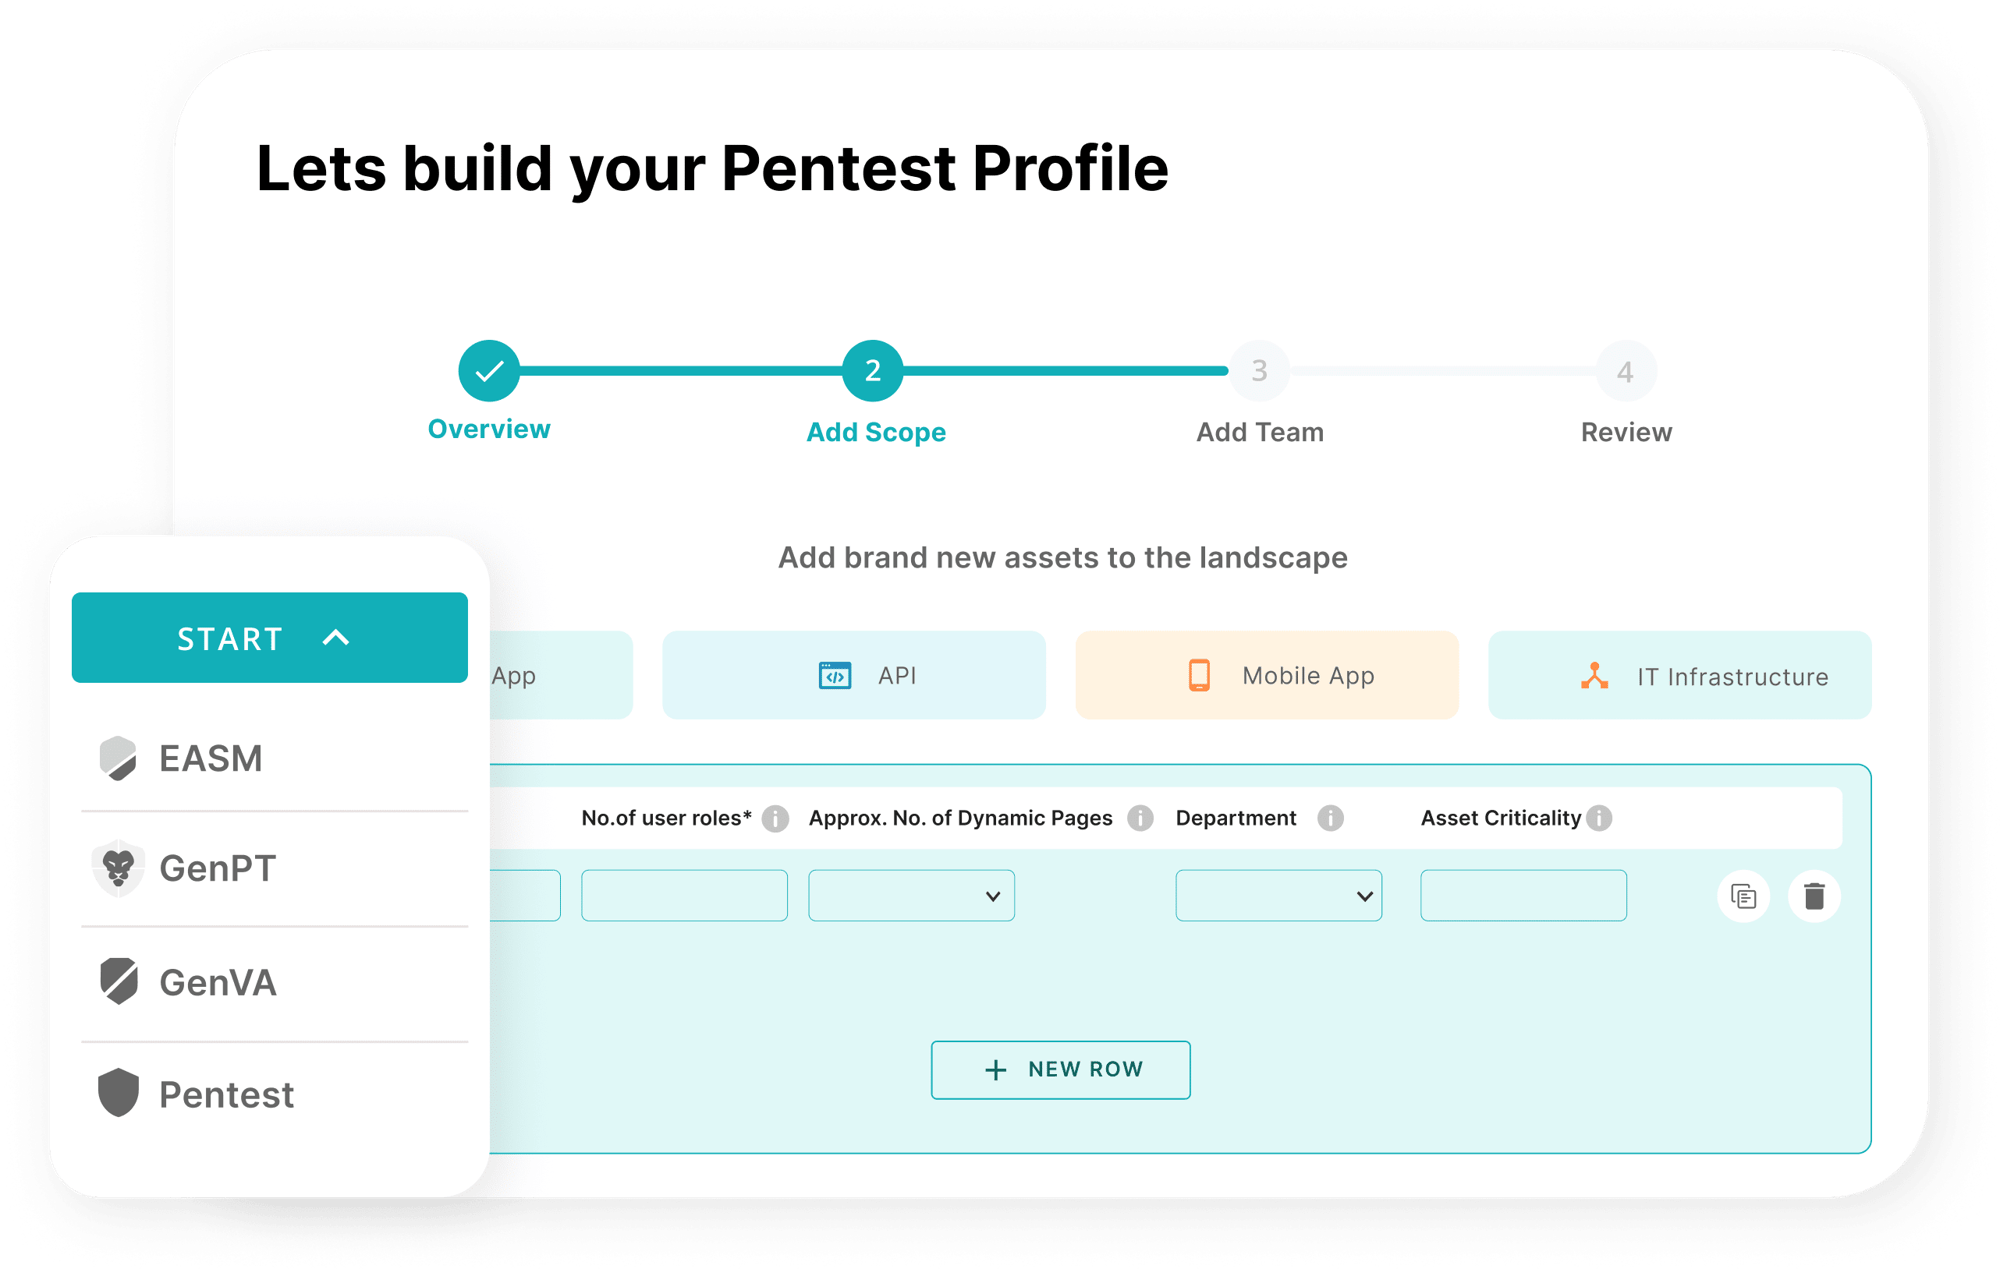Open the Approx. No. of Dynamic Pages dropdown
The image size is (2000, 1269).
[x=911, y=896]
